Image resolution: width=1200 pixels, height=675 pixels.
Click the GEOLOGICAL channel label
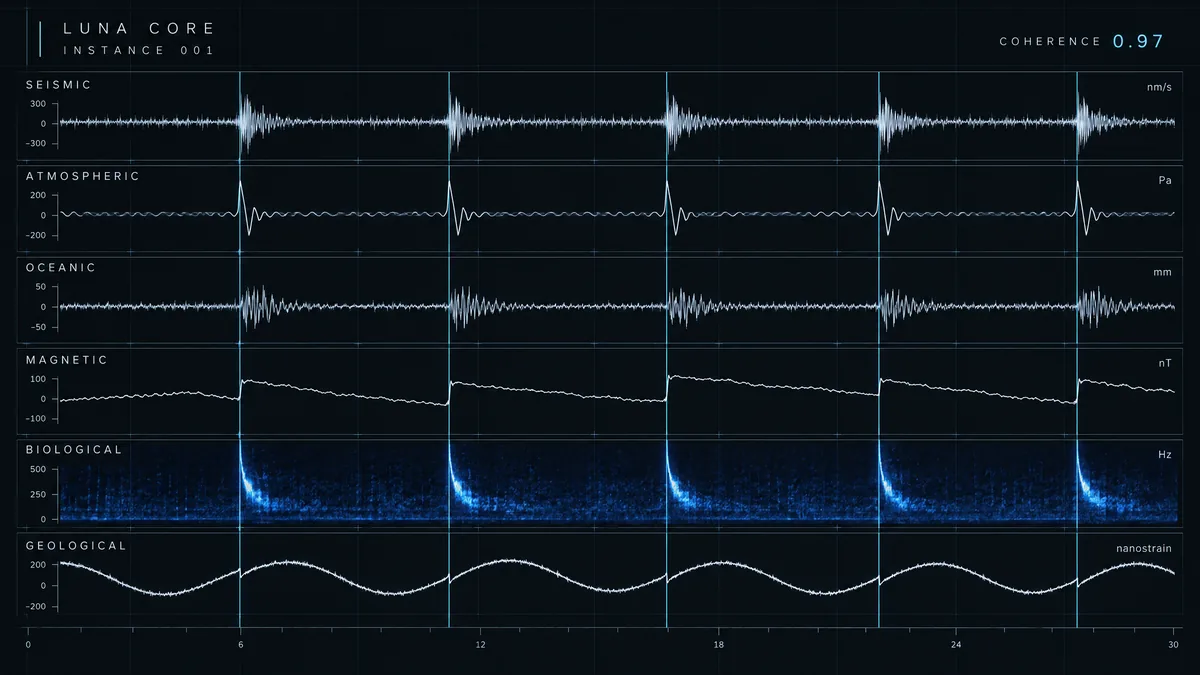76,546
